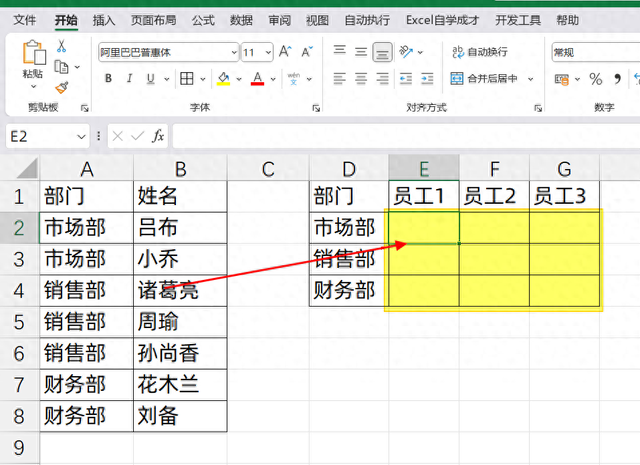640x465 pixels.
Task: Increase indent
Action: (427, 78)
